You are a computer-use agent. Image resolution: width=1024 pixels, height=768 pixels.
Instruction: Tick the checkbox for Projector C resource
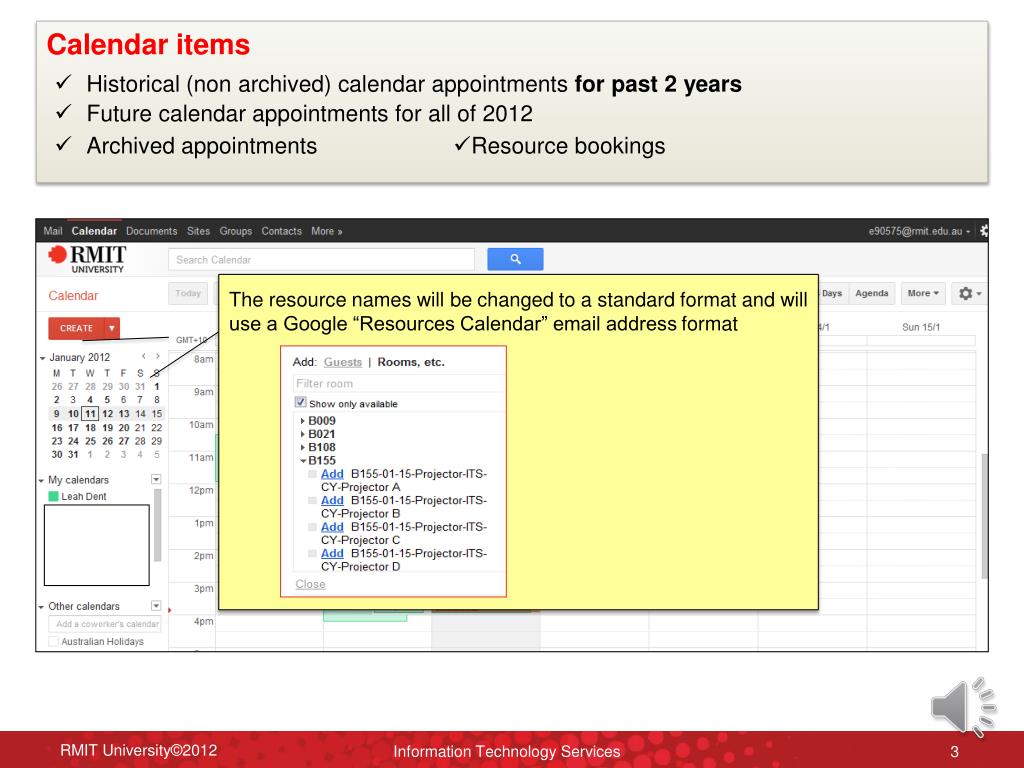[x=313, y=527]
